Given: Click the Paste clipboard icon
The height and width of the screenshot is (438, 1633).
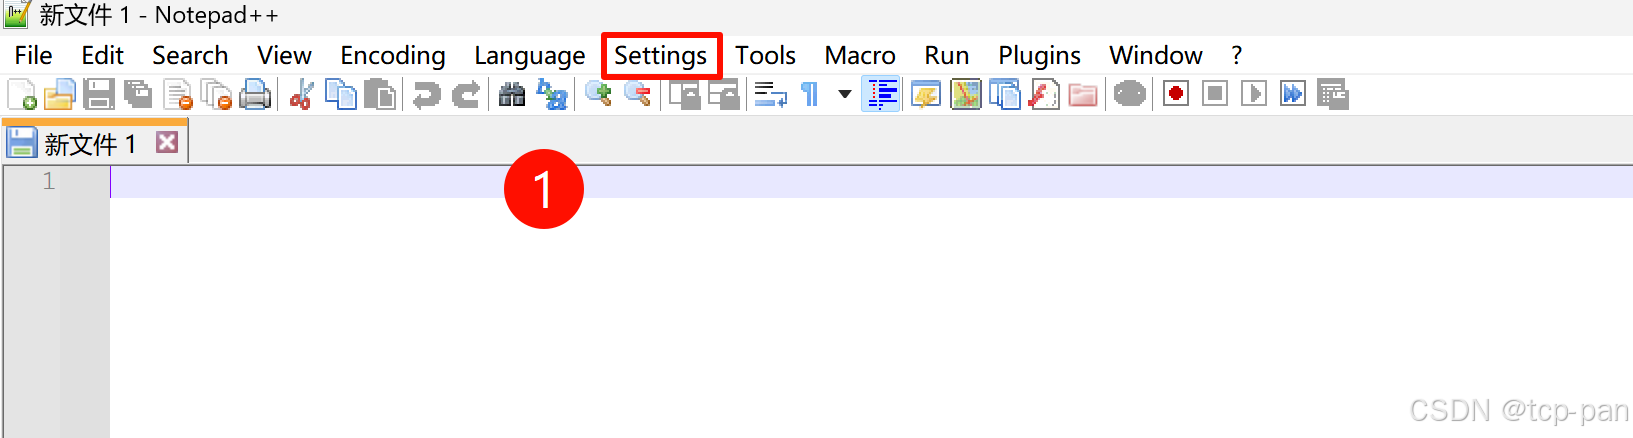Looking at the screenshot, I should (x=380, y=95).
